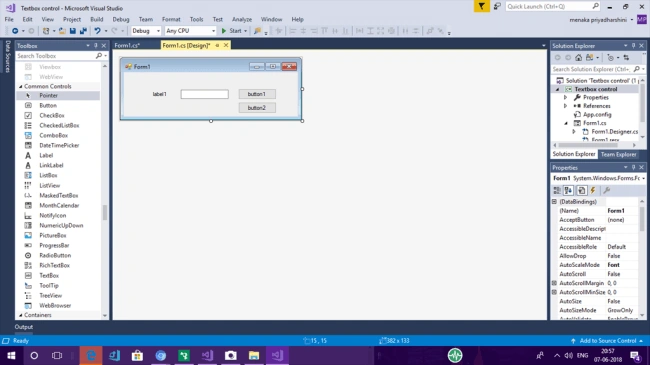Click the Start debugging button
The height and width of the screenshot is (365, 650).
point(232,31)
